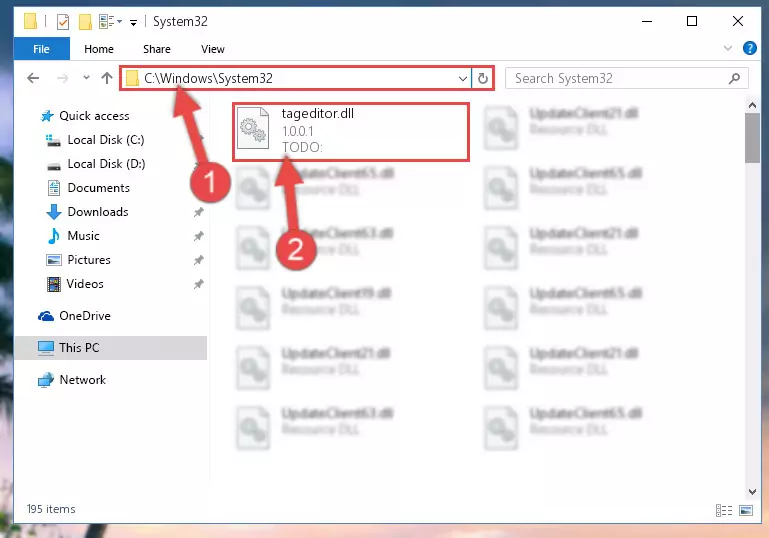This screenshot has height=538, width=769.
Task: Expand the ribbon with the chevron
Action: coord(728,48)
